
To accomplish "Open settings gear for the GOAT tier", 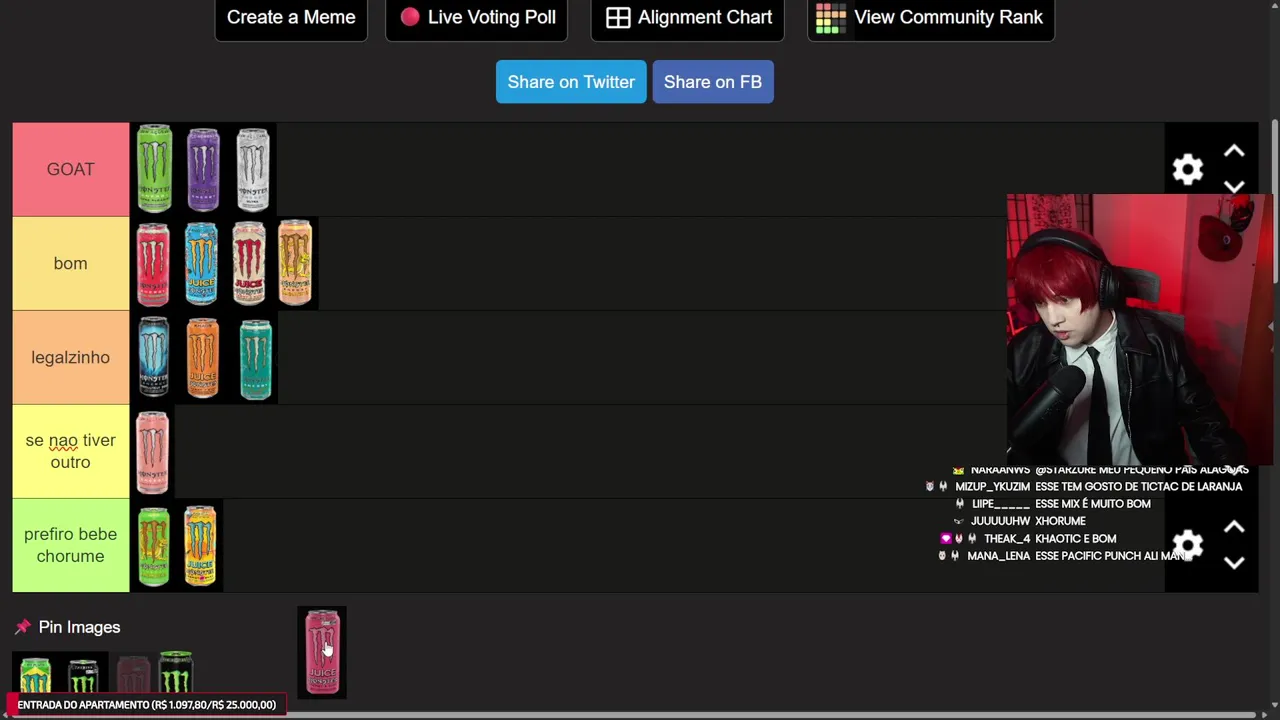I will click(1187, 169).
